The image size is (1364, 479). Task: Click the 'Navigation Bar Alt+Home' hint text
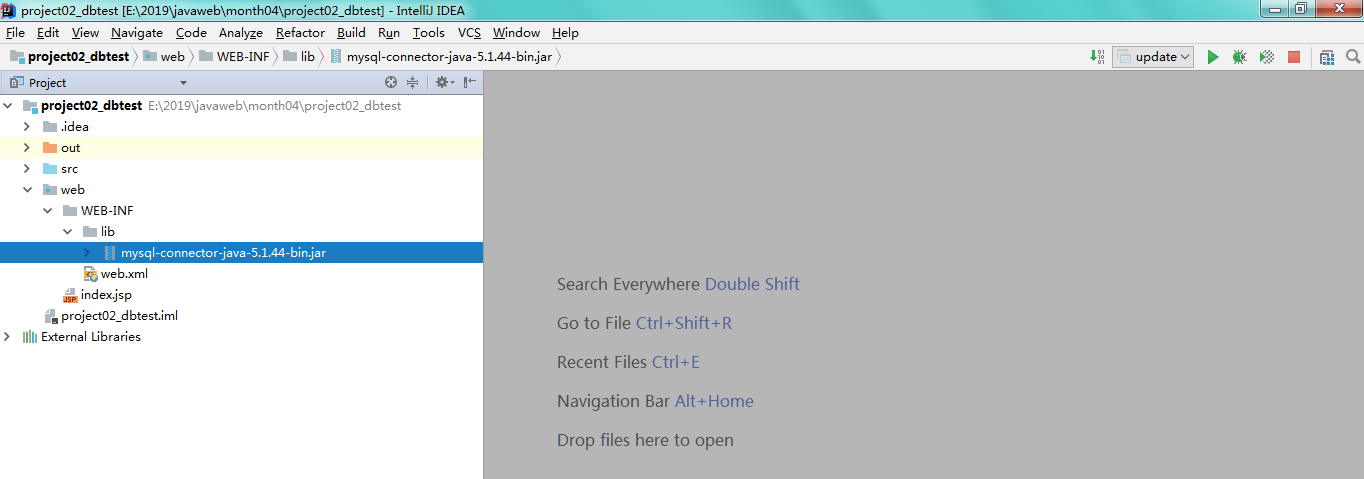(655, 401)
